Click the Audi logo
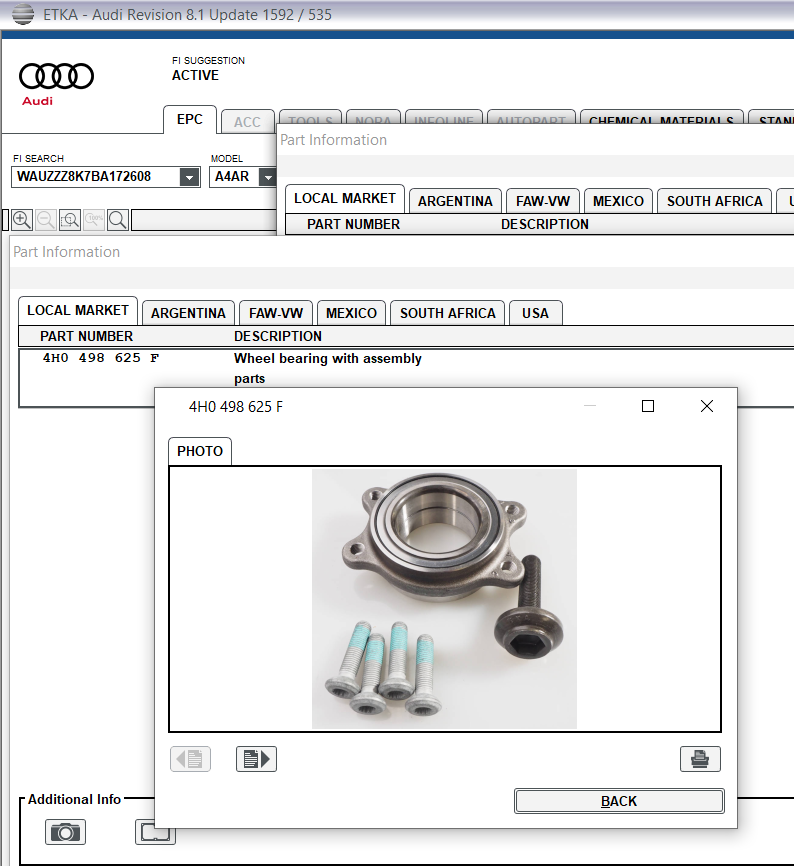794x866 pixels. click(x=56, y=83)
